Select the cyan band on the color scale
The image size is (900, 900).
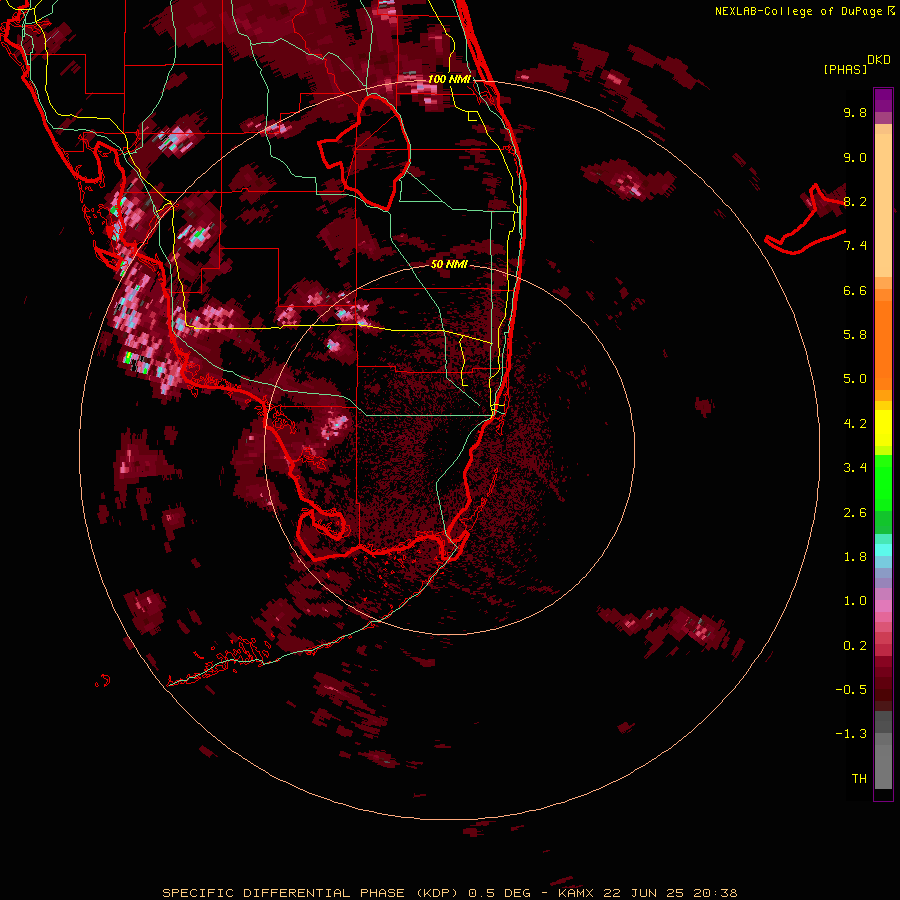pos(883,550)
